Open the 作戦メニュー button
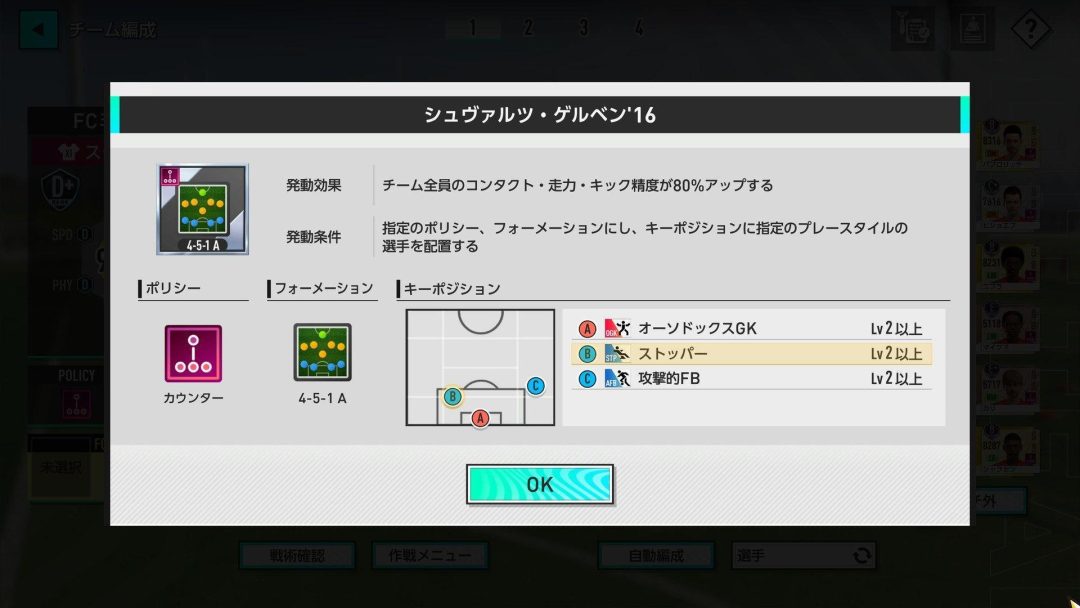The width and height of the screenshot is (1080, 608). click(430, 555)
